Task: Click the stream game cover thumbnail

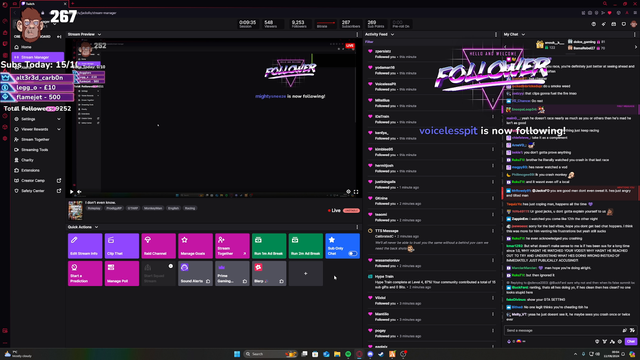Action: 75,211
